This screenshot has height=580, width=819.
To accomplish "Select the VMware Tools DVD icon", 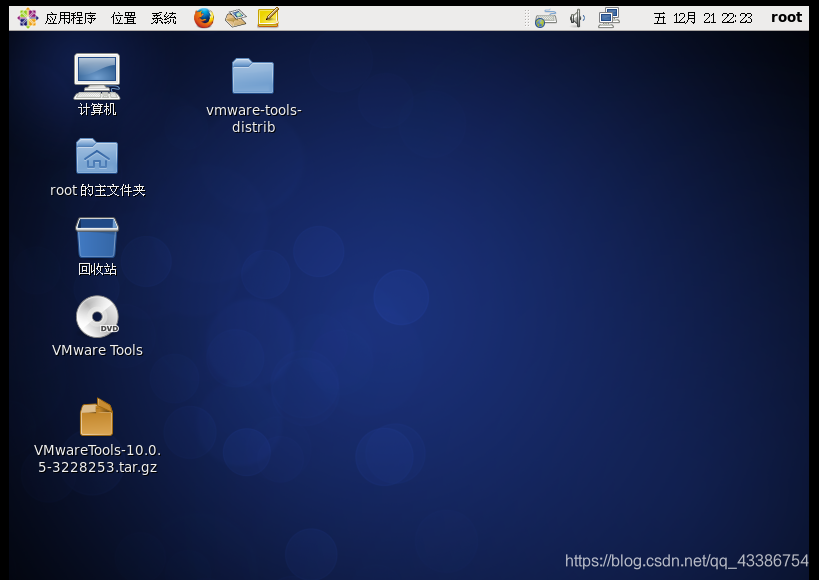I will coord(98,317).
